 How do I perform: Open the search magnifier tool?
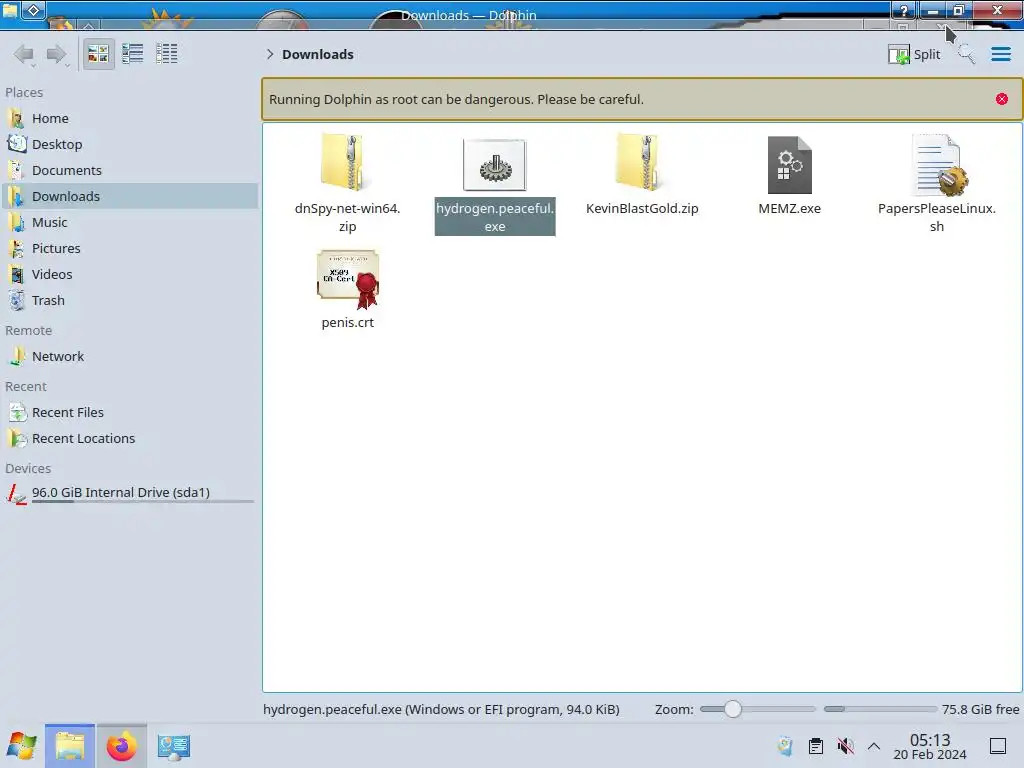point(967,54)
